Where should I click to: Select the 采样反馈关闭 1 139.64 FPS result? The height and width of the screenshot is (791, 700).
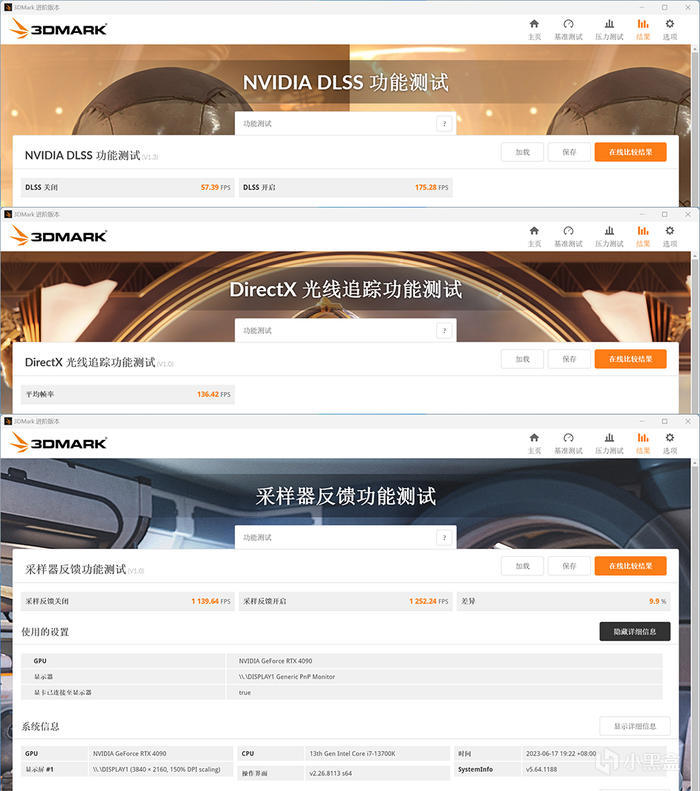tap(128, 601)
